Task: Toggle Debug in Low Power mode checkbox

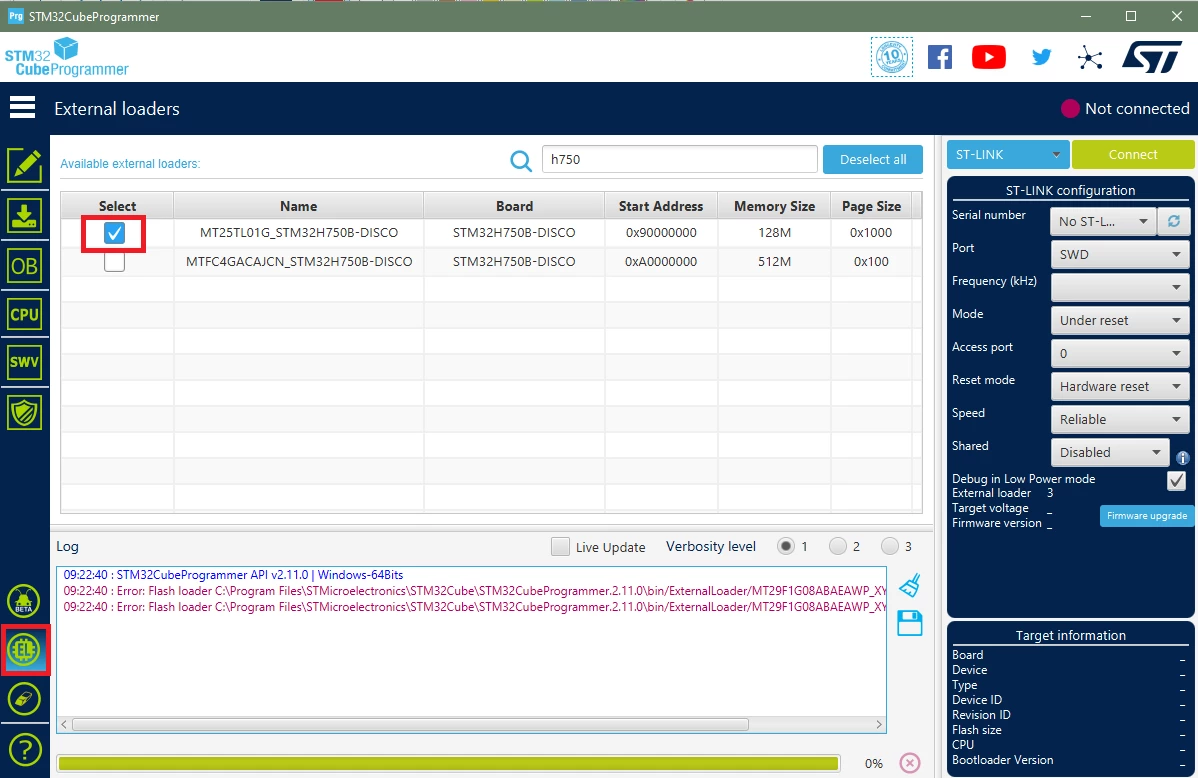Action: click(1177, 480)
